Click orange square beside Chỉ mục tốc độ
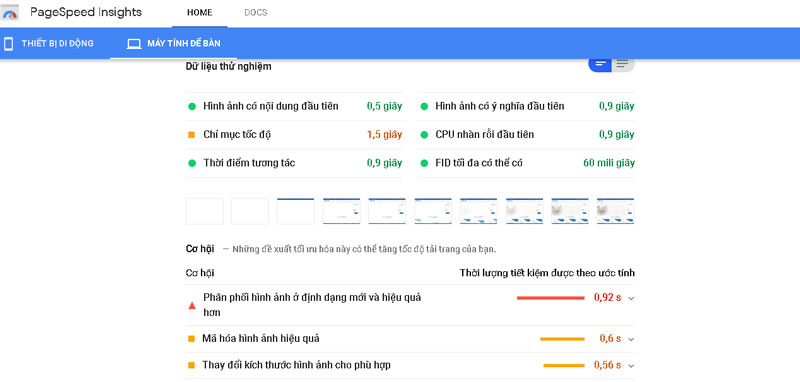This screenshot has width=800, height=382. pos(192,135)
